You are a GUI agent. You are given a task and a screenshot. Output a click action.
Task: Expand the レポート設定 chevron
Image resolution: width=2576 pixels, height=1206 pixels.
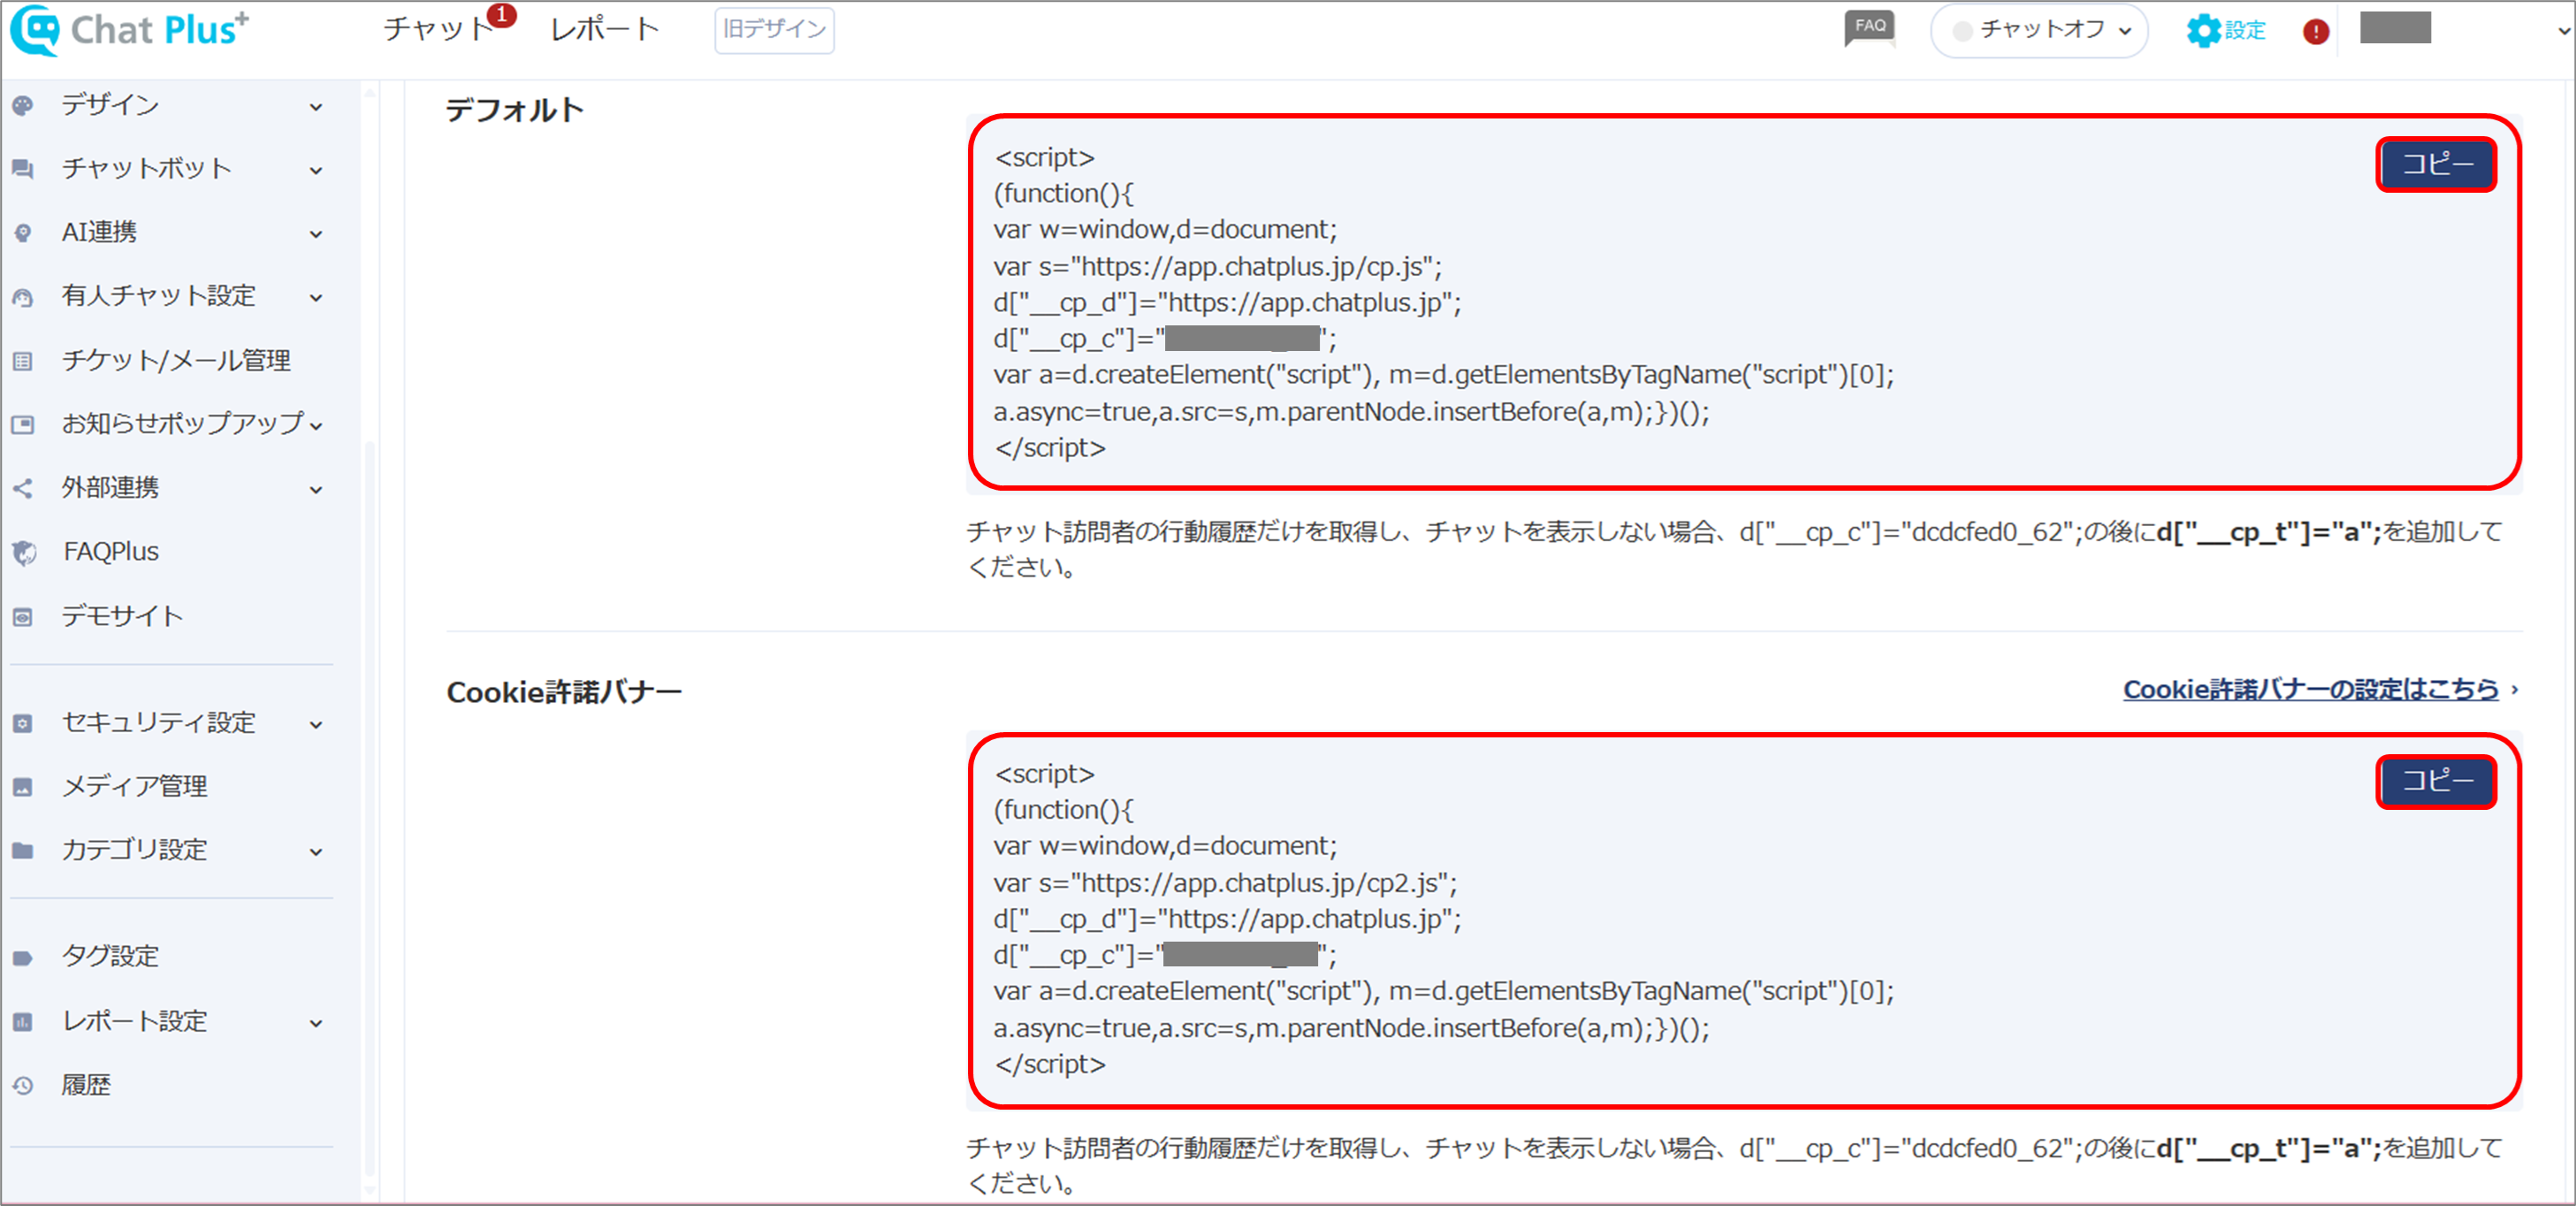316,1024
